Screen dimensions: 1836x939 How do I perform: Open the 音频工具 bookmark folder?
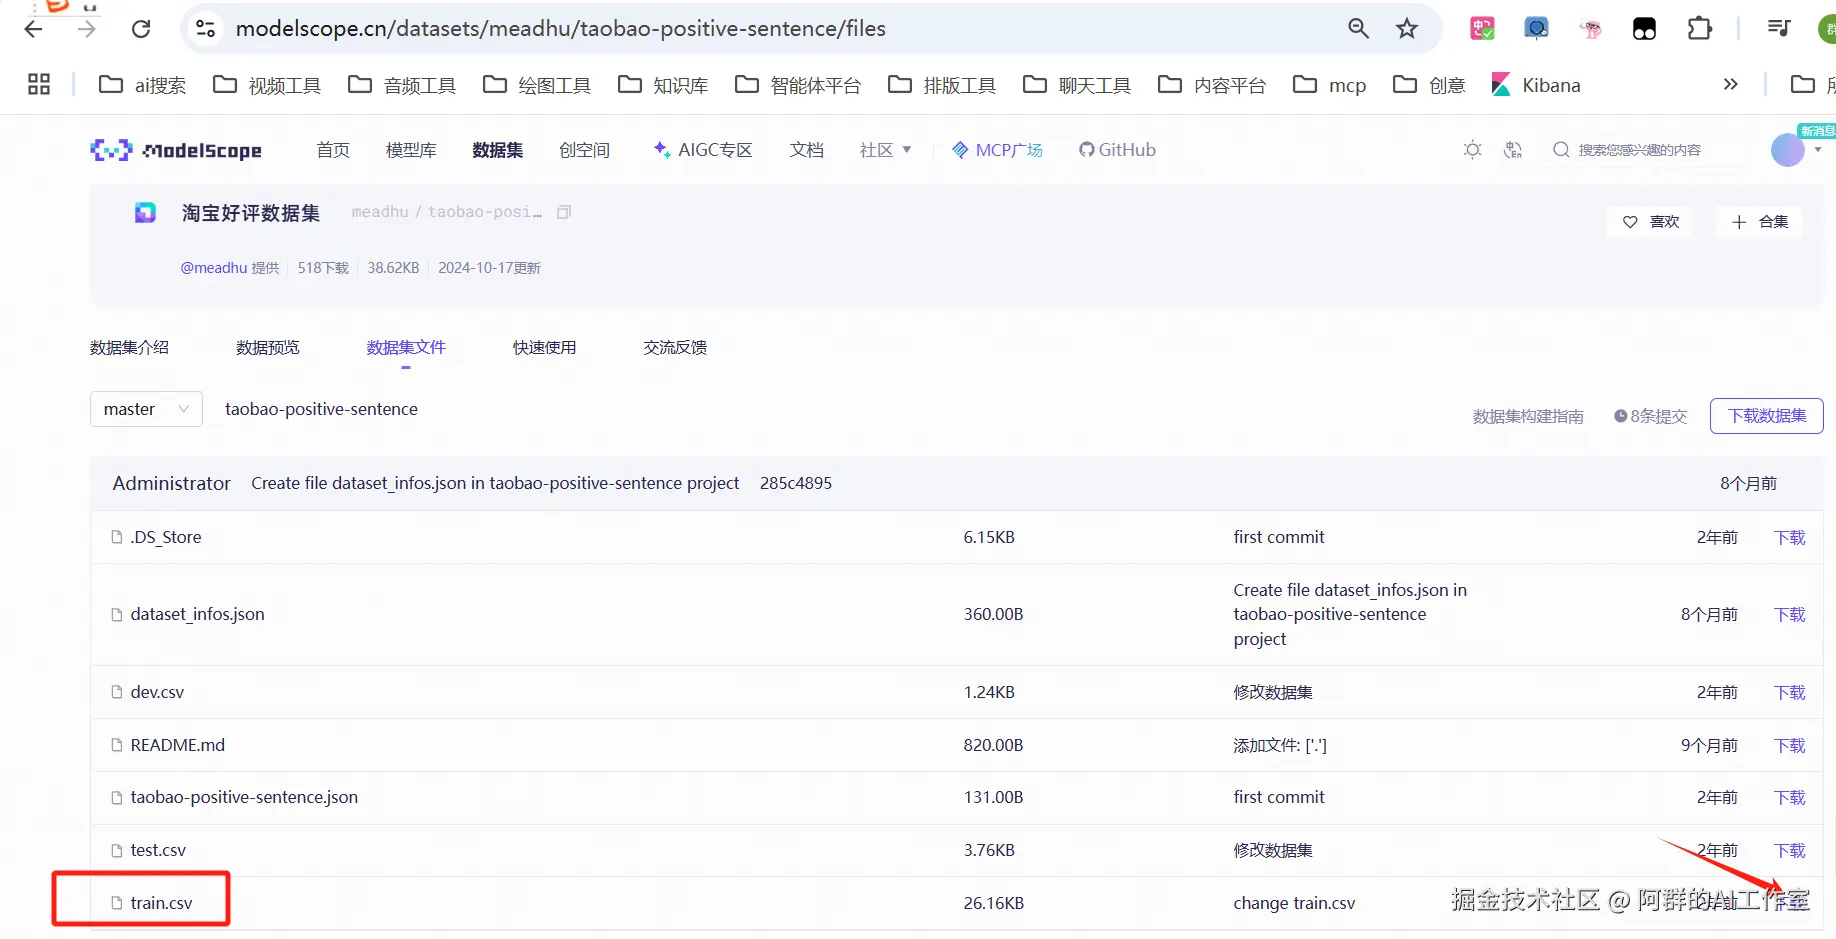402,85
